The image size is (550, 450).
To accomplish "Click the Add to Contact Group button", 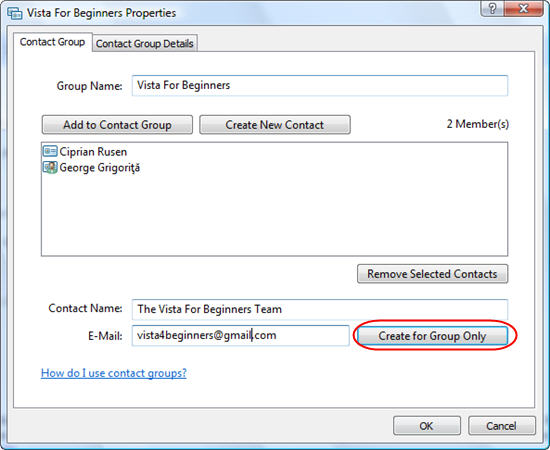I will (117, 125).
